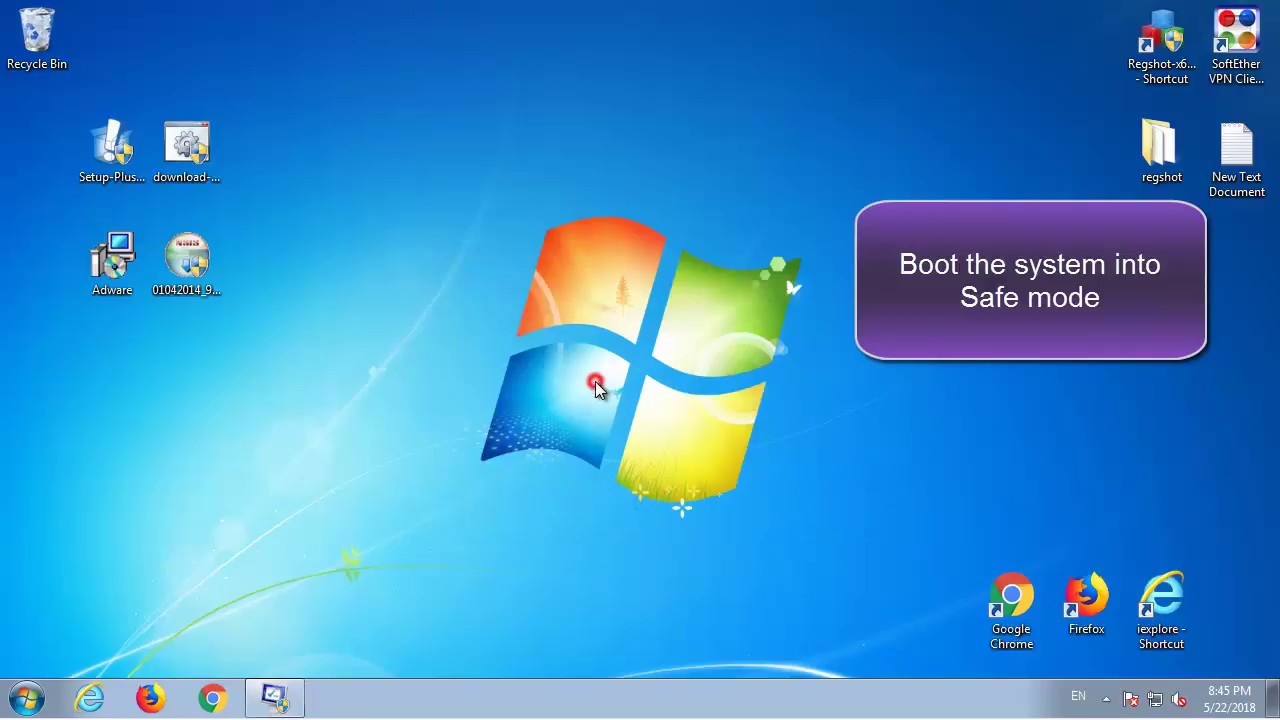The image size is (1280, 720).
Task: Open the active taskbar program button
Action: pos(275,698)
